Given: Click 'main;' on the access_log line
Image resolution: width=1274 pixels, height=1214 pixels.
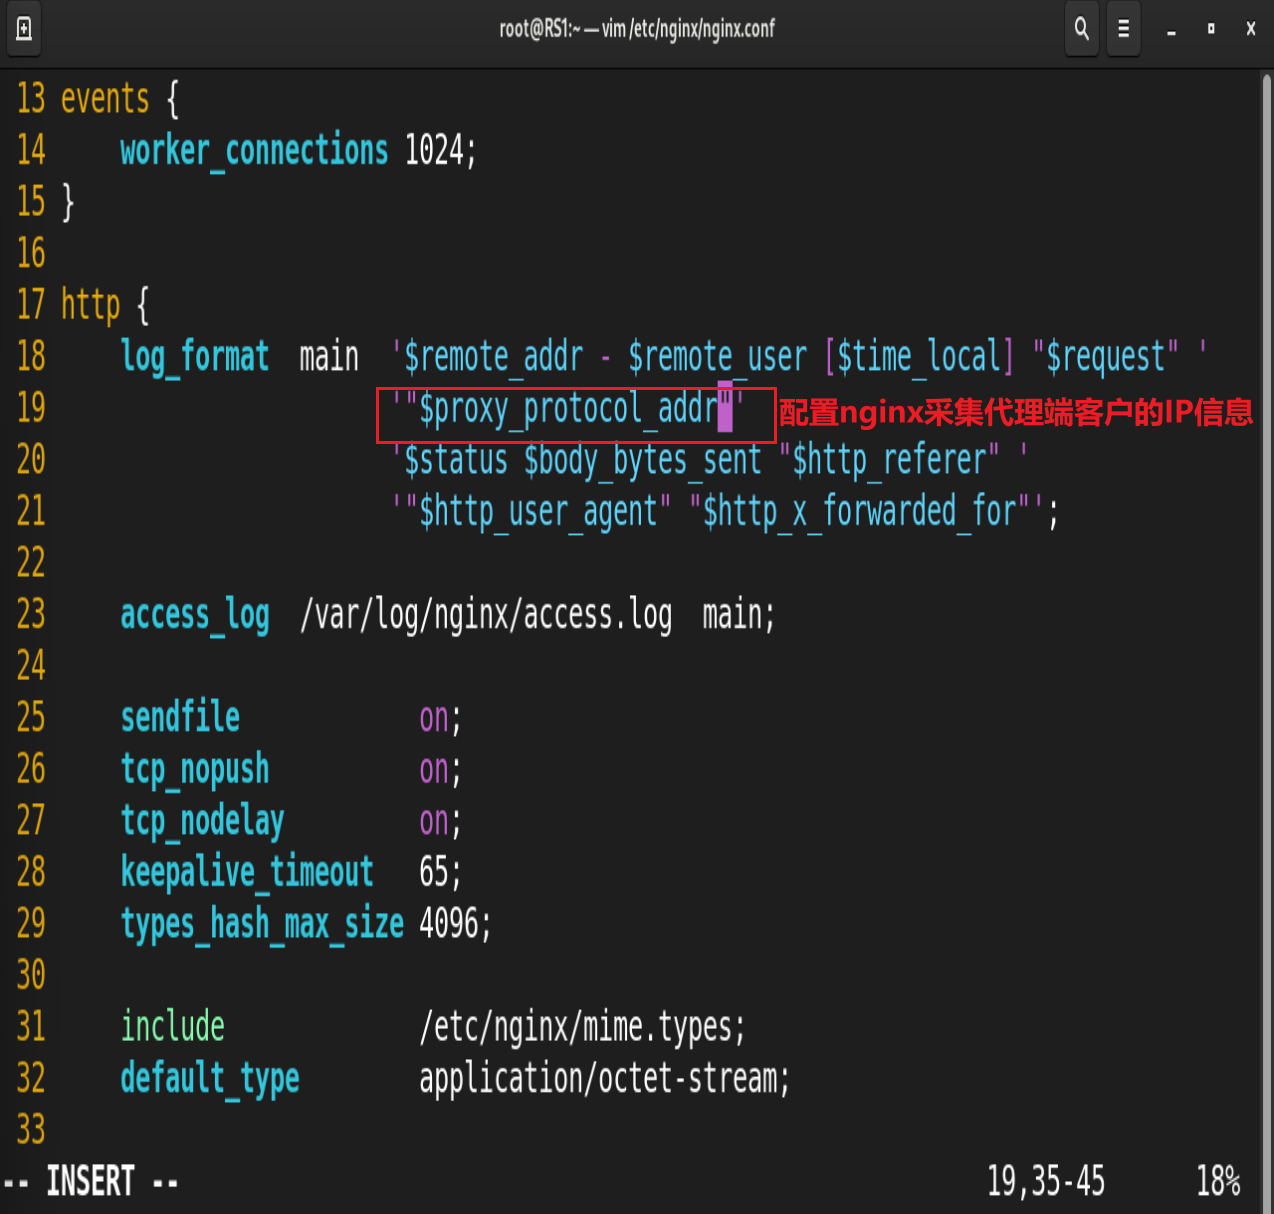Looking at the screenshot, I should [x=739, y=615].
